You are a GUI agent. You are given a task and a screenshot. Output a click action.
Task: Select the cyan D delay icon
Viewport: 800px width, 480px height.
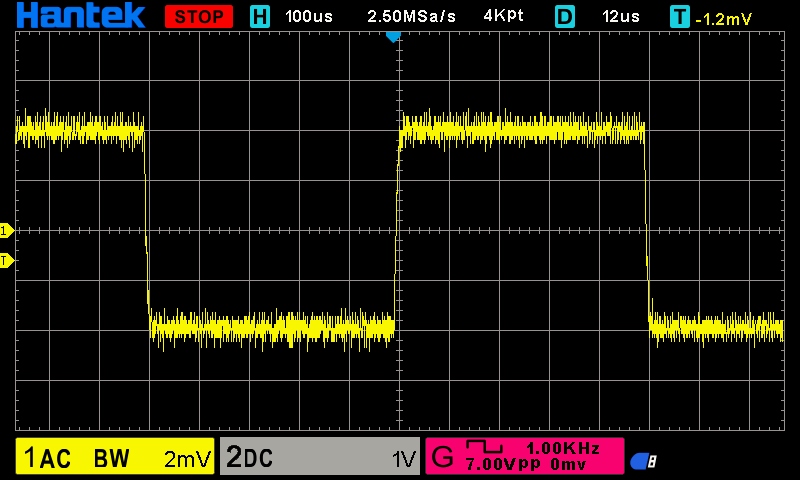(565, 17)
